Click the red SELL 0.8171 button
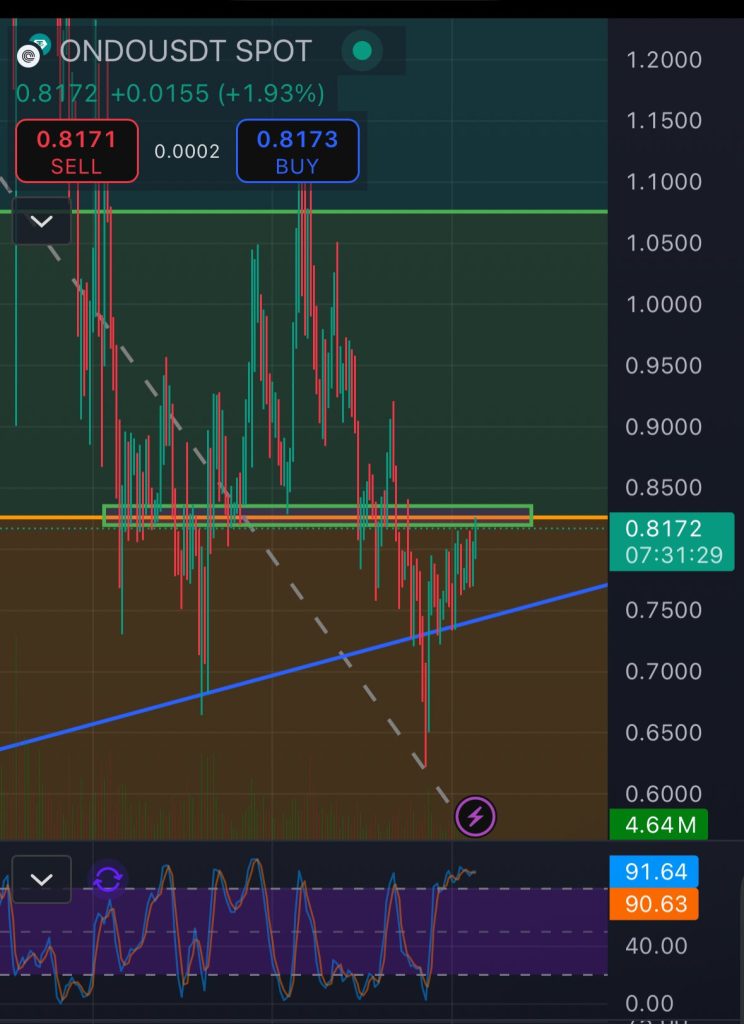 coord(76,151)
